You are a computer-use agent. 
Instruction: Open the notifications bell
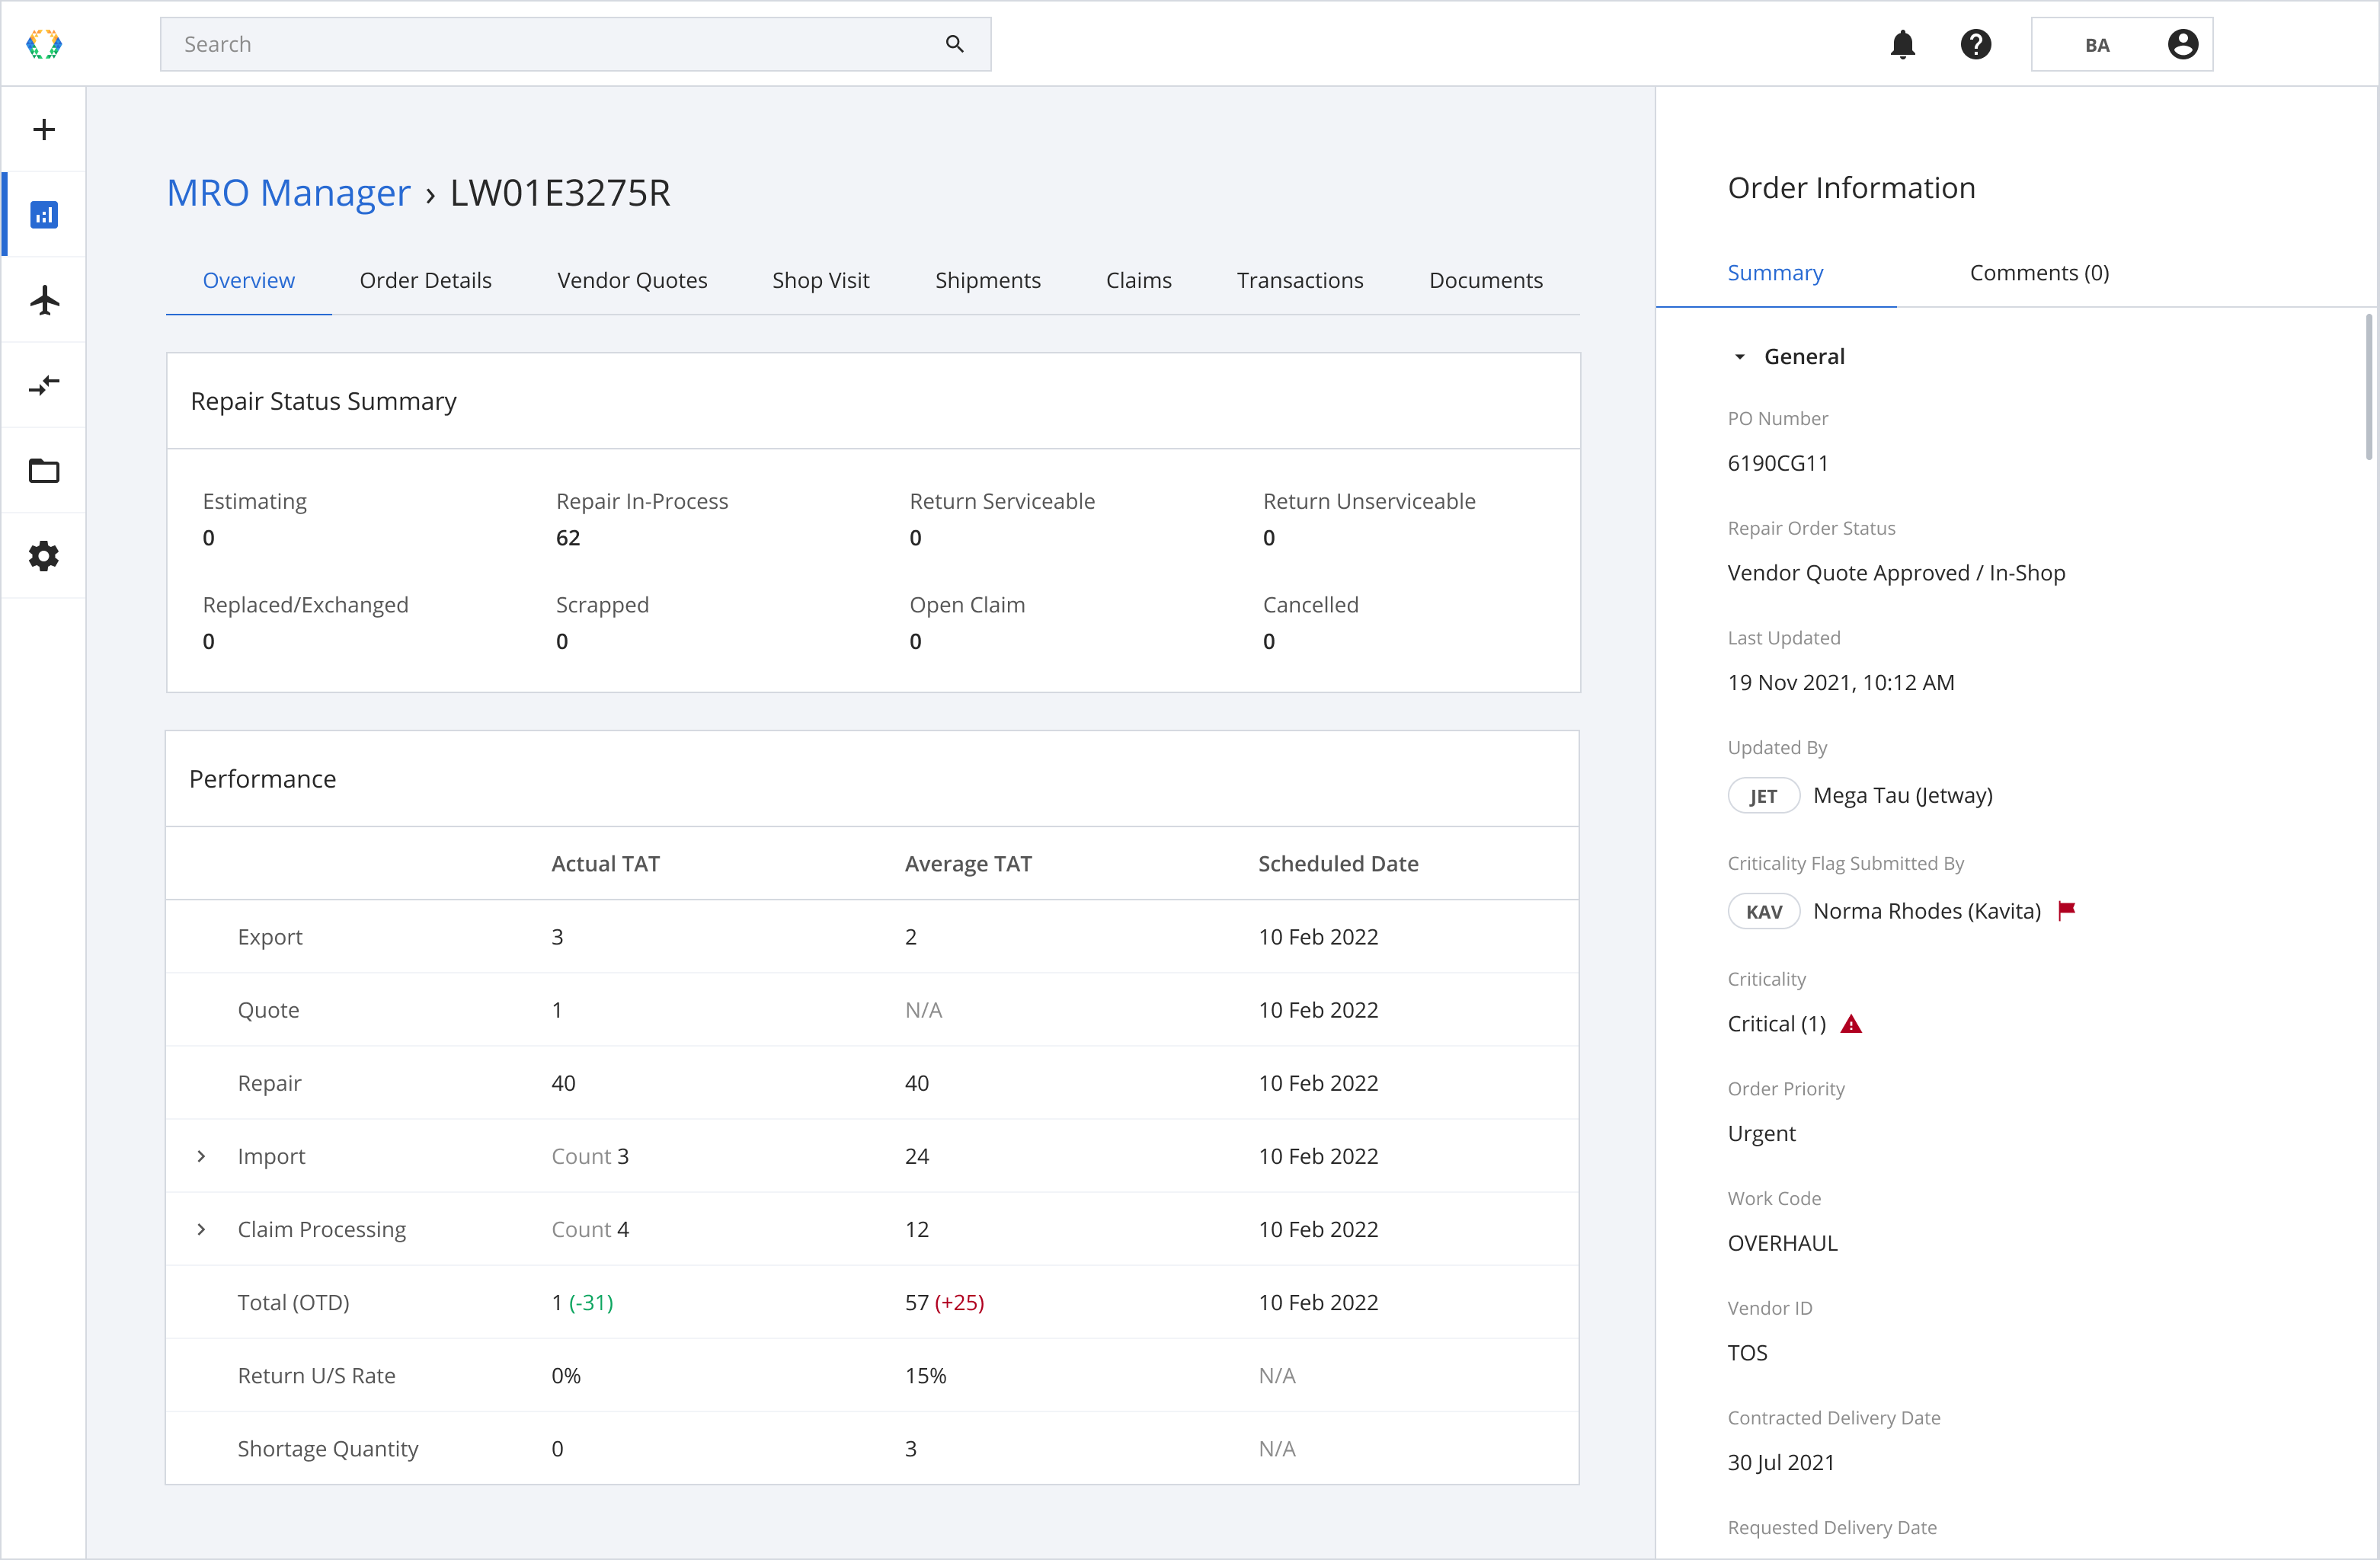1902,44
